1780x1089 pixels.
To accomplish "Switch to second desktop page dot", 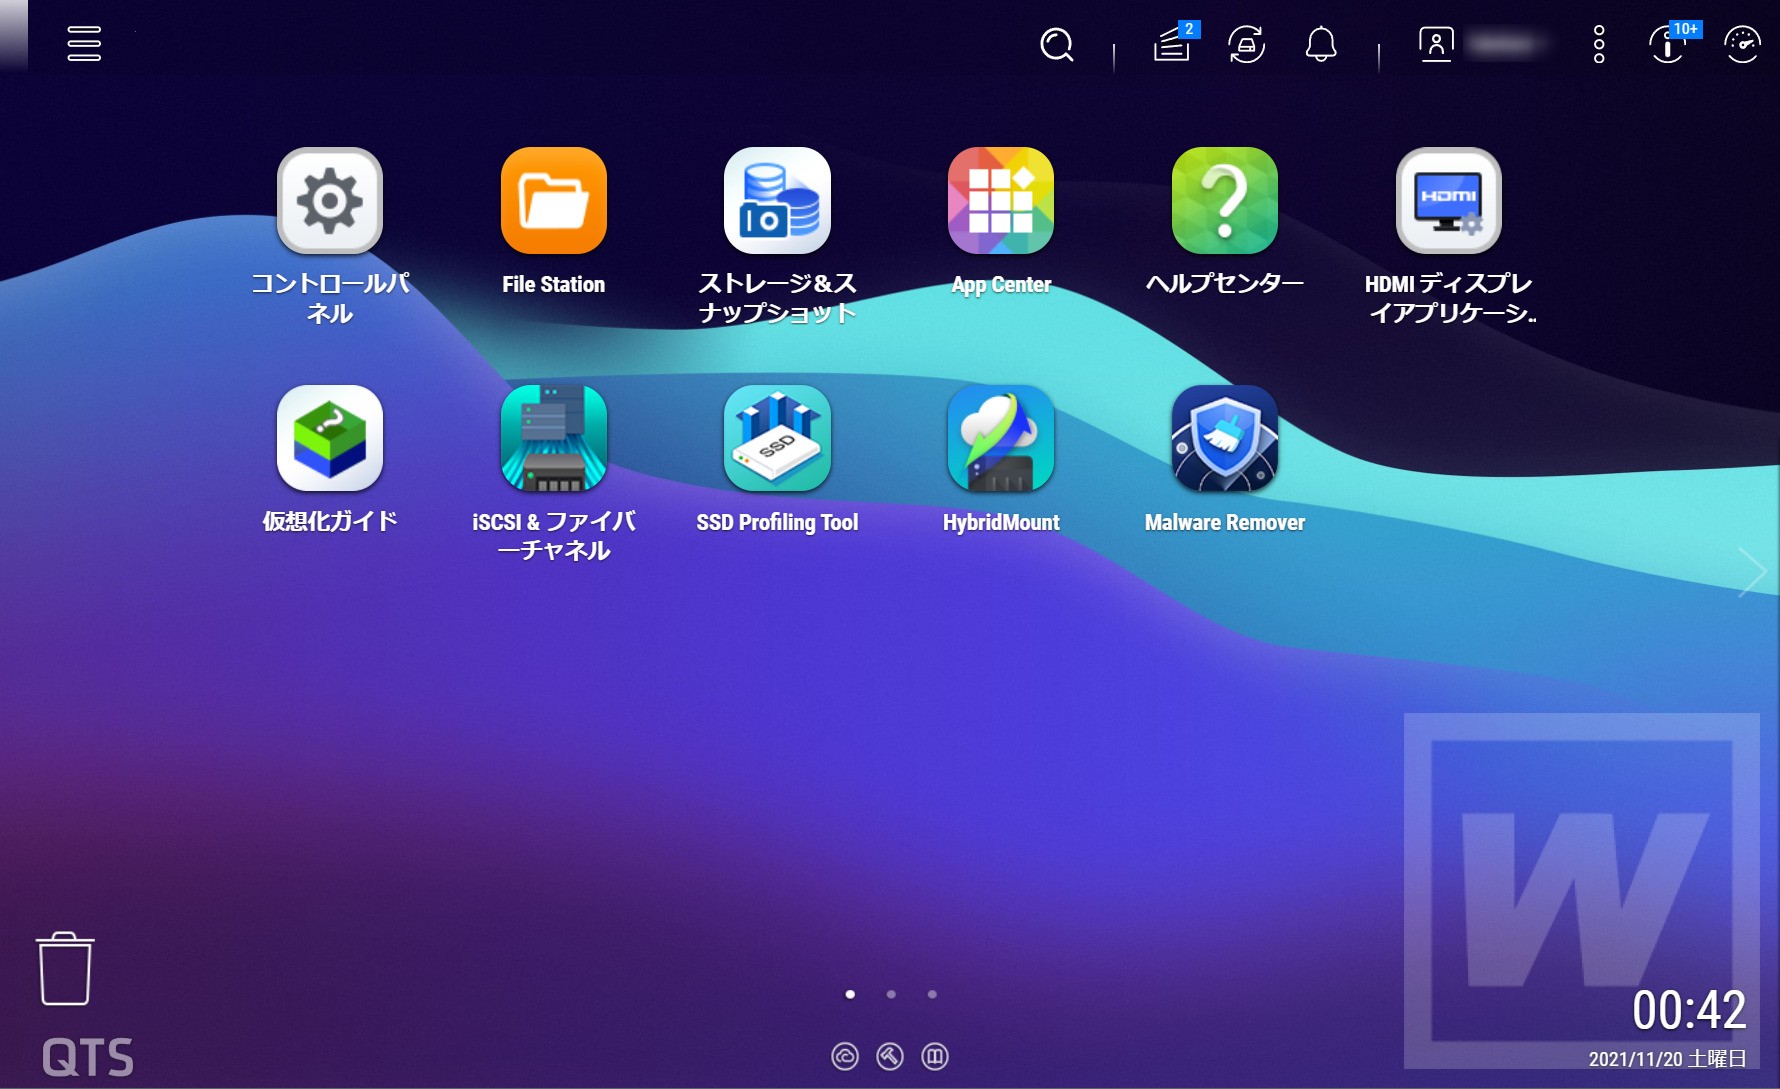I will 891,994.
